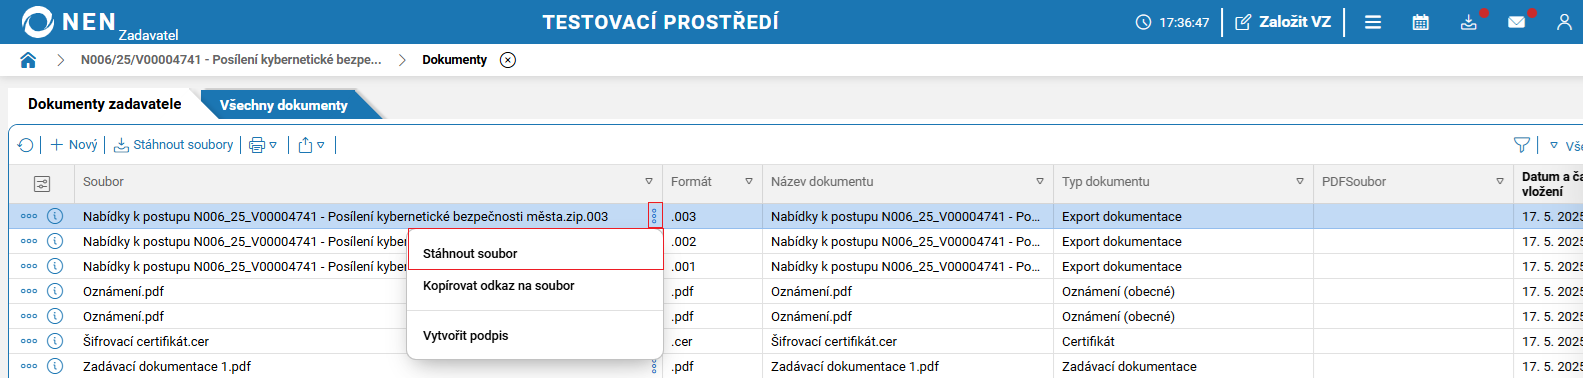1583x378 pixels.
Task: Click the .002 format cell
Action: pos(712,241)
